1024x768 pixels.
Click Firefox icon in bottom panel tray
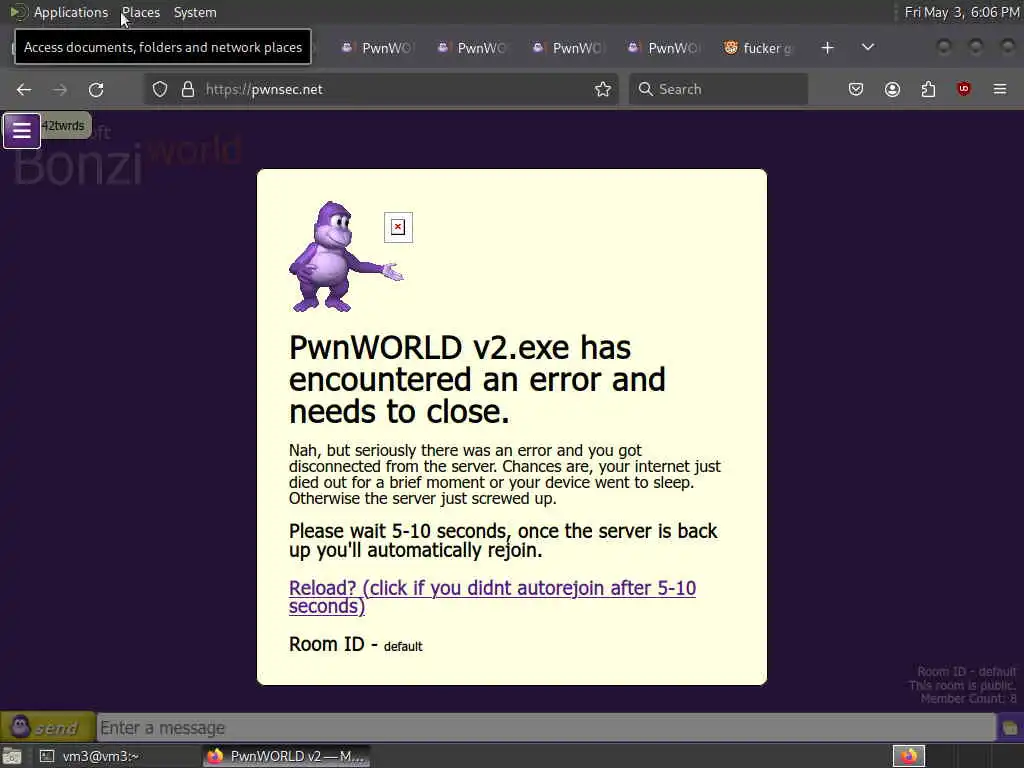tap(908, 756)
